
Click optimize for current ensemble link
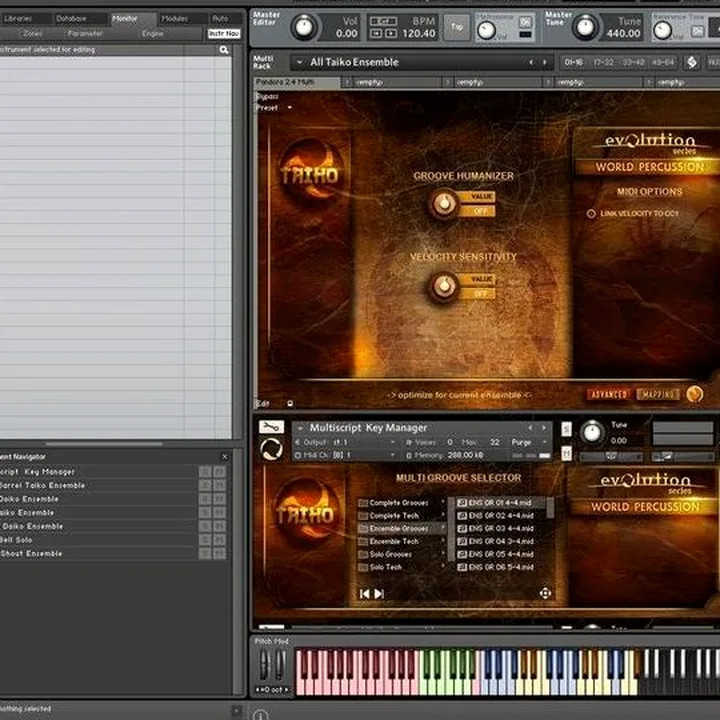(x=459, y=395)
